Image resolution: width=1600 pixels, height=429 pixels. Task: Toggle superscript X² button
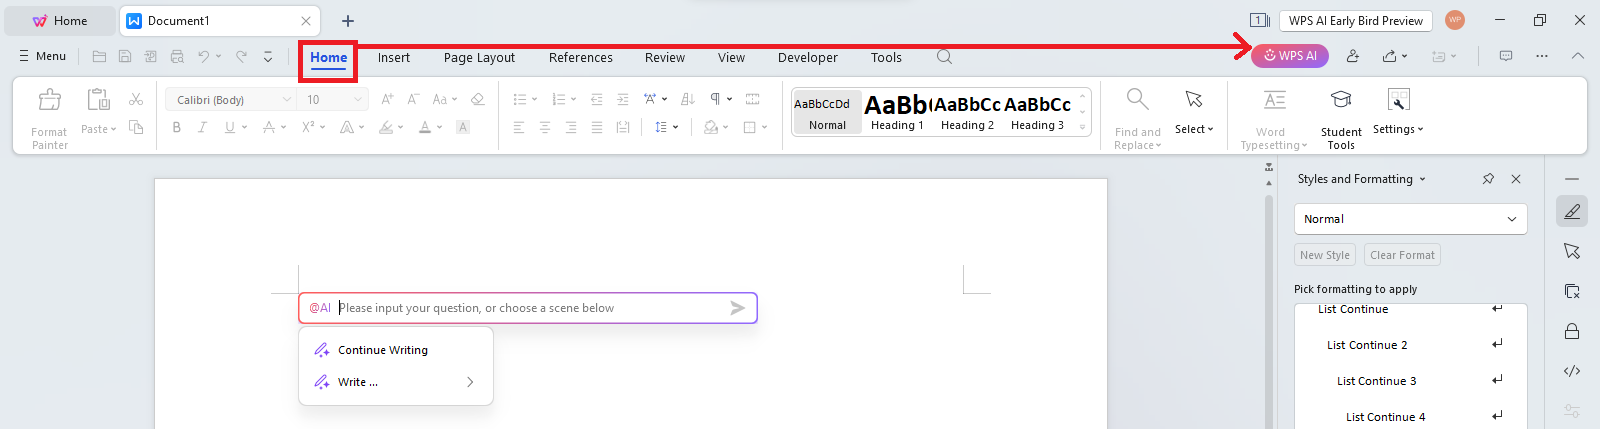coord(308,127)
